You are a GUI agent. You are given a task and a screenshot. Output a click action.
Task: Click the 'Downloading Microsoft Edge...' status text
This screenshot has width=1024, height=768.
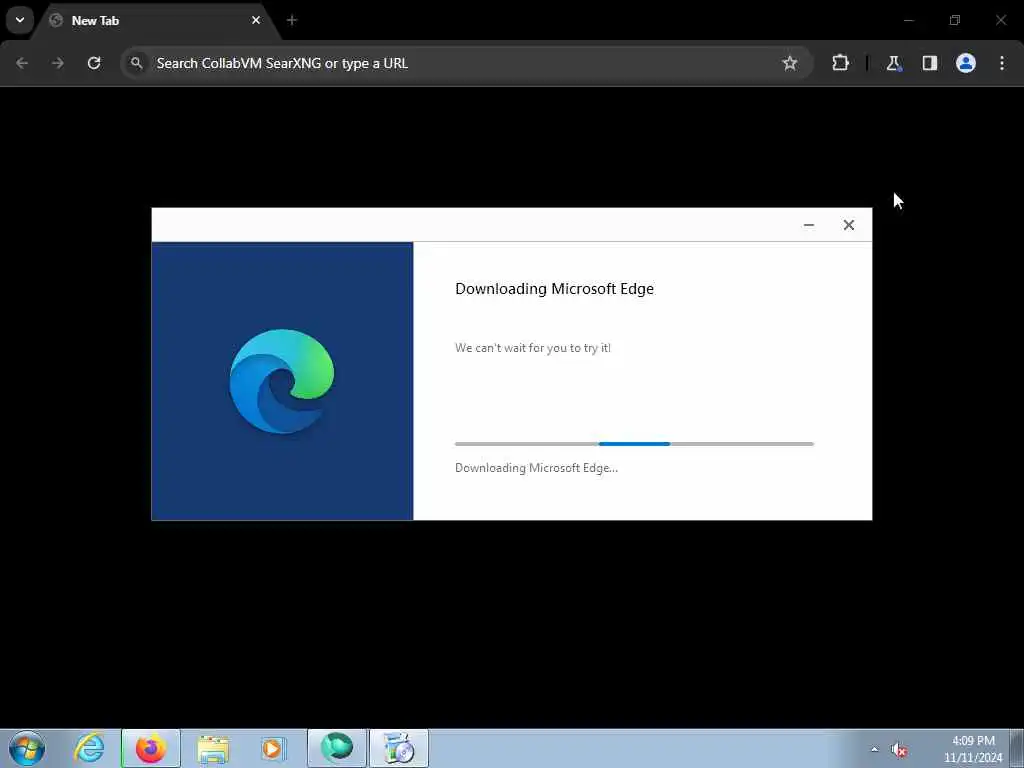point(536,468)
